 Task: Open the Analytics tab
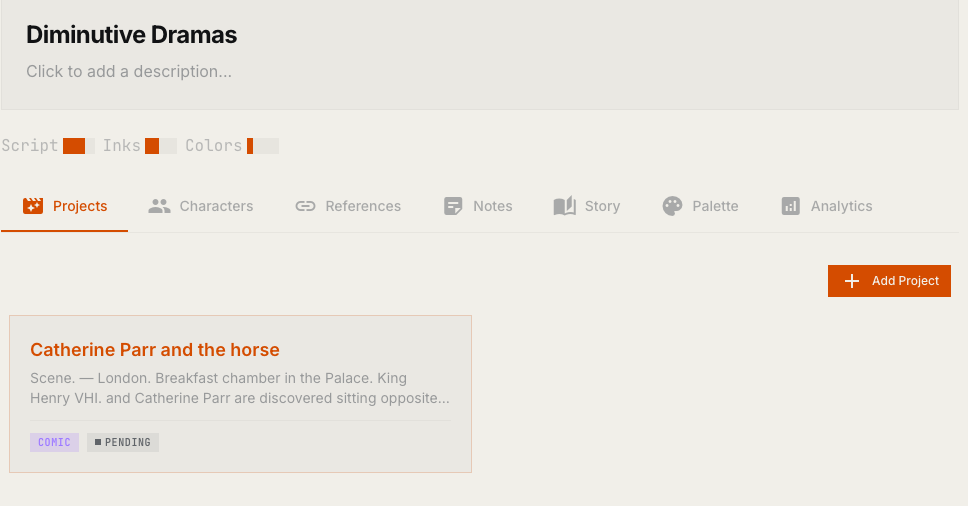tap(827, 206)
